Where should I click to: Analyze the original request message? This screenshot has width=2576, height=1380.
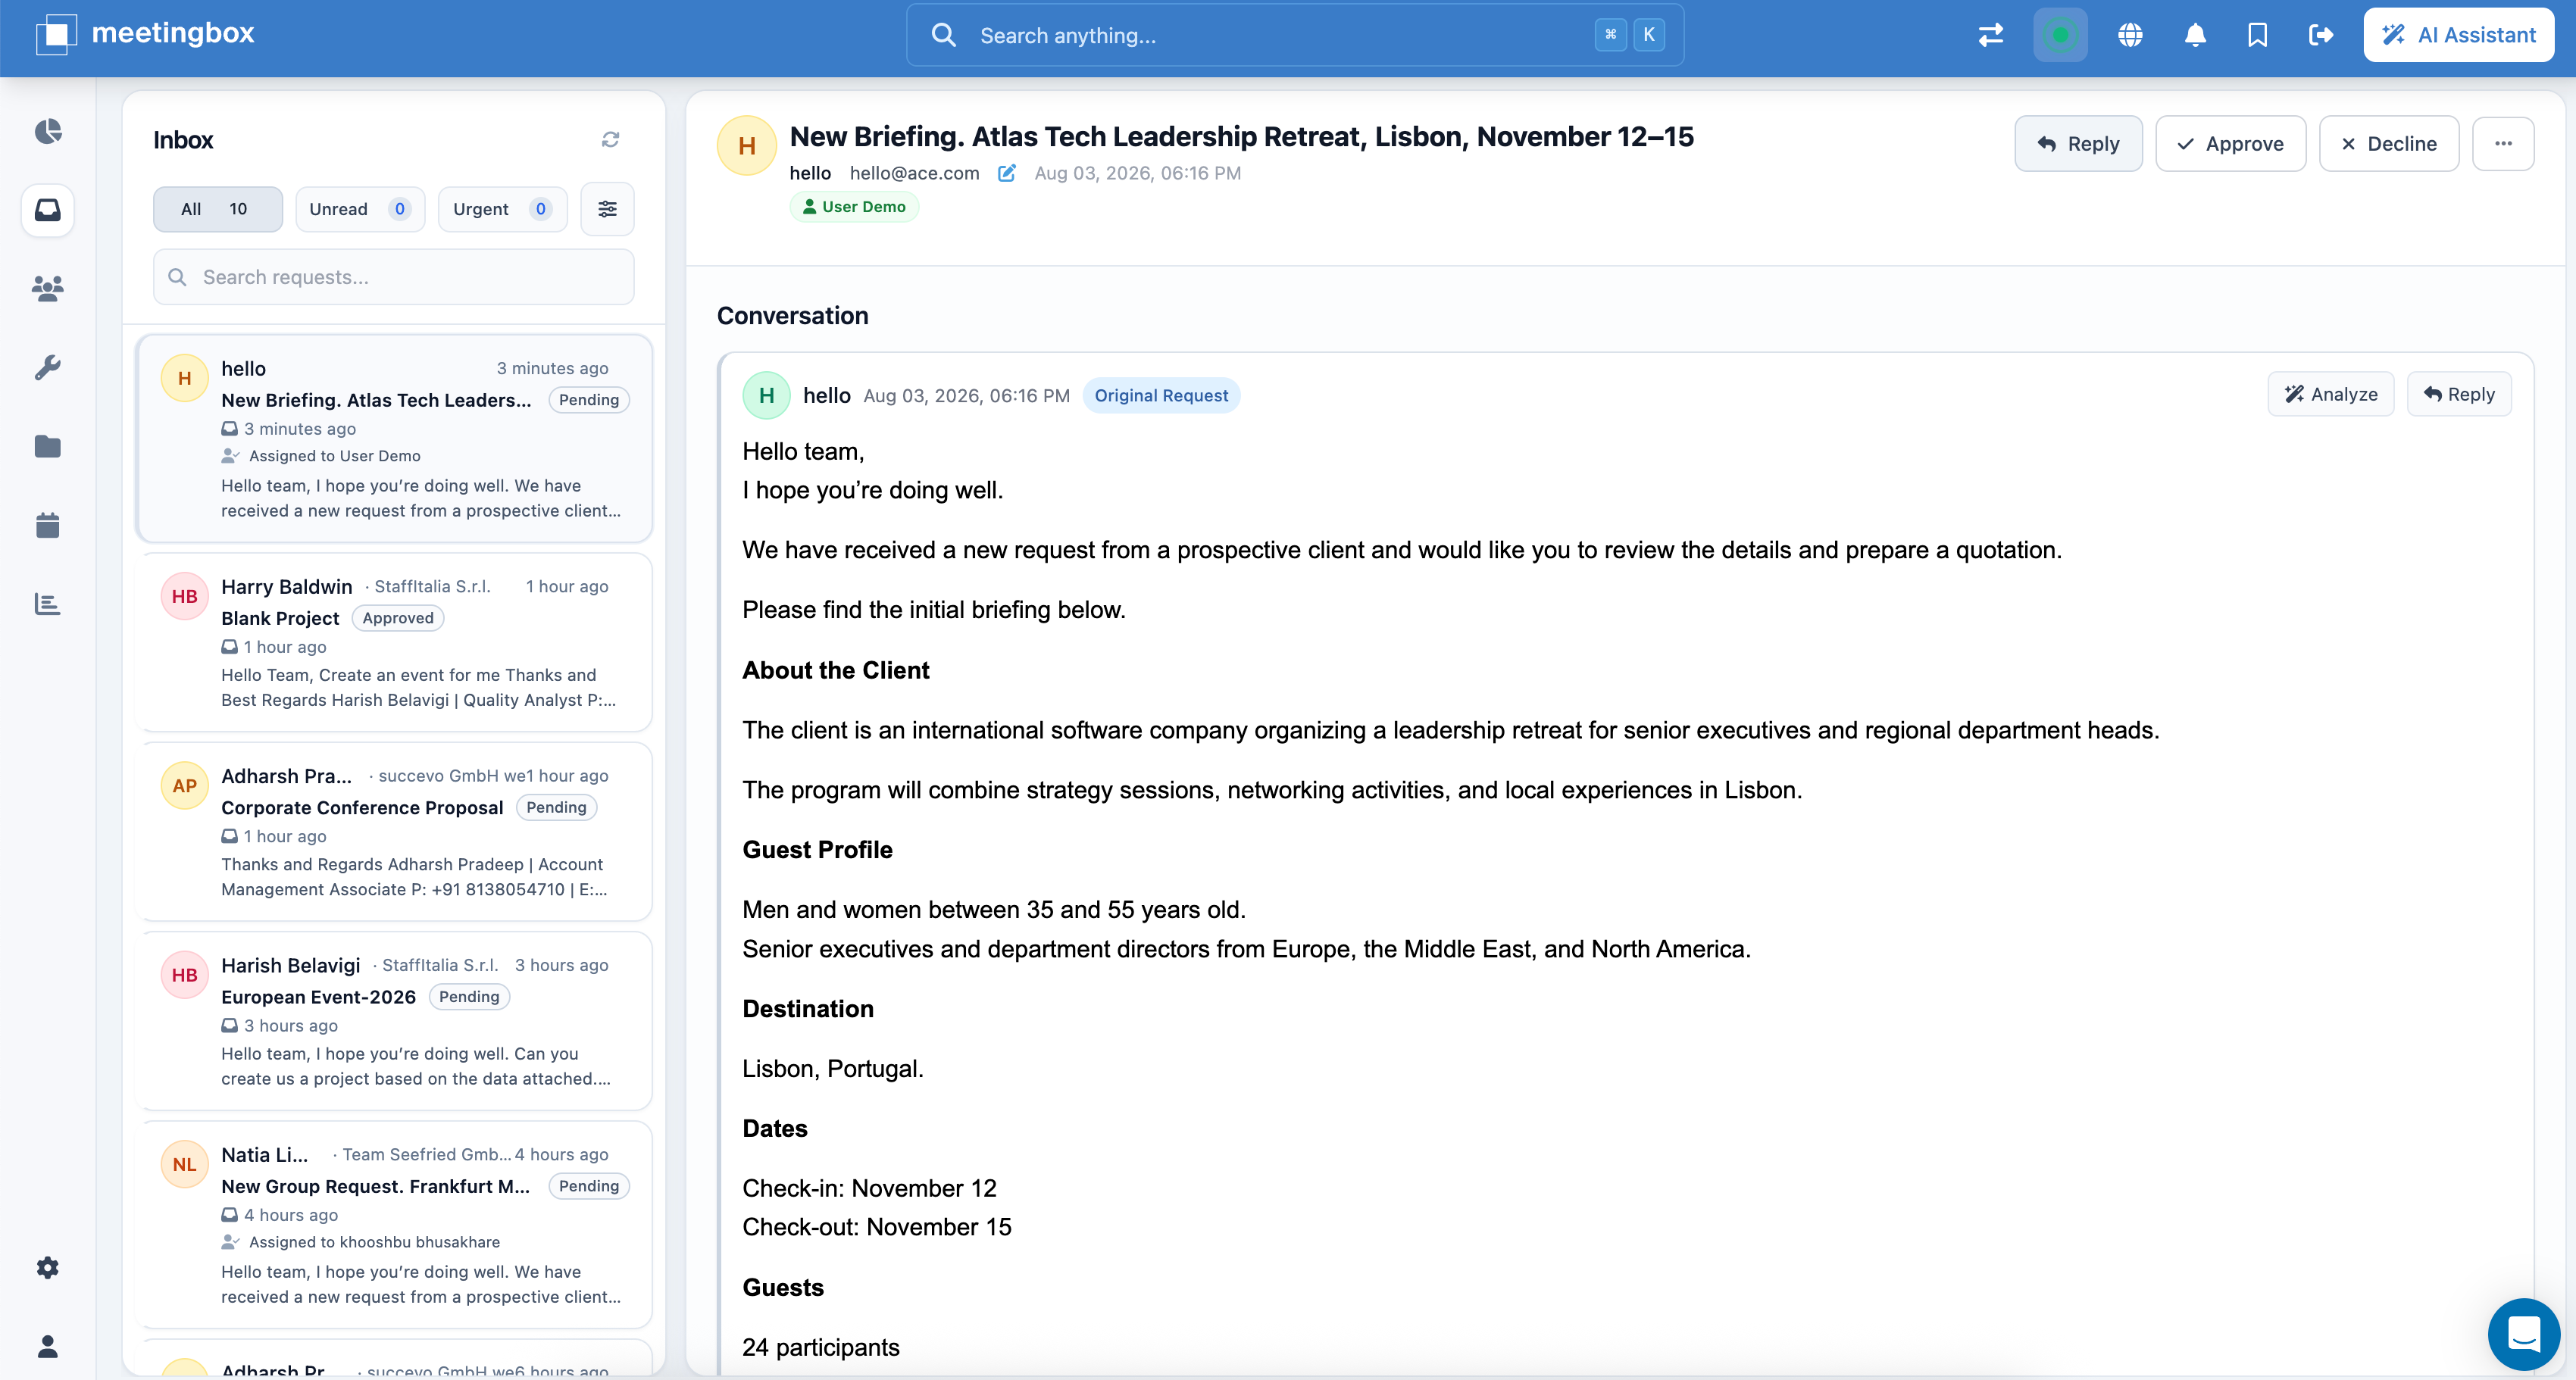[2330, 394]
